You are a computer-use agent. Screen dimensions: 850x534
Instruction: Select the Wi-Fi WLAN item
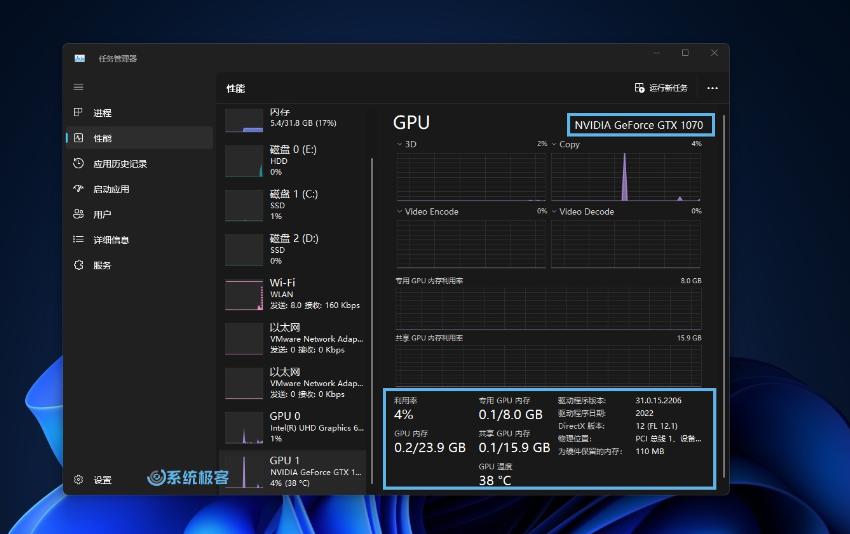click(293, 294)
